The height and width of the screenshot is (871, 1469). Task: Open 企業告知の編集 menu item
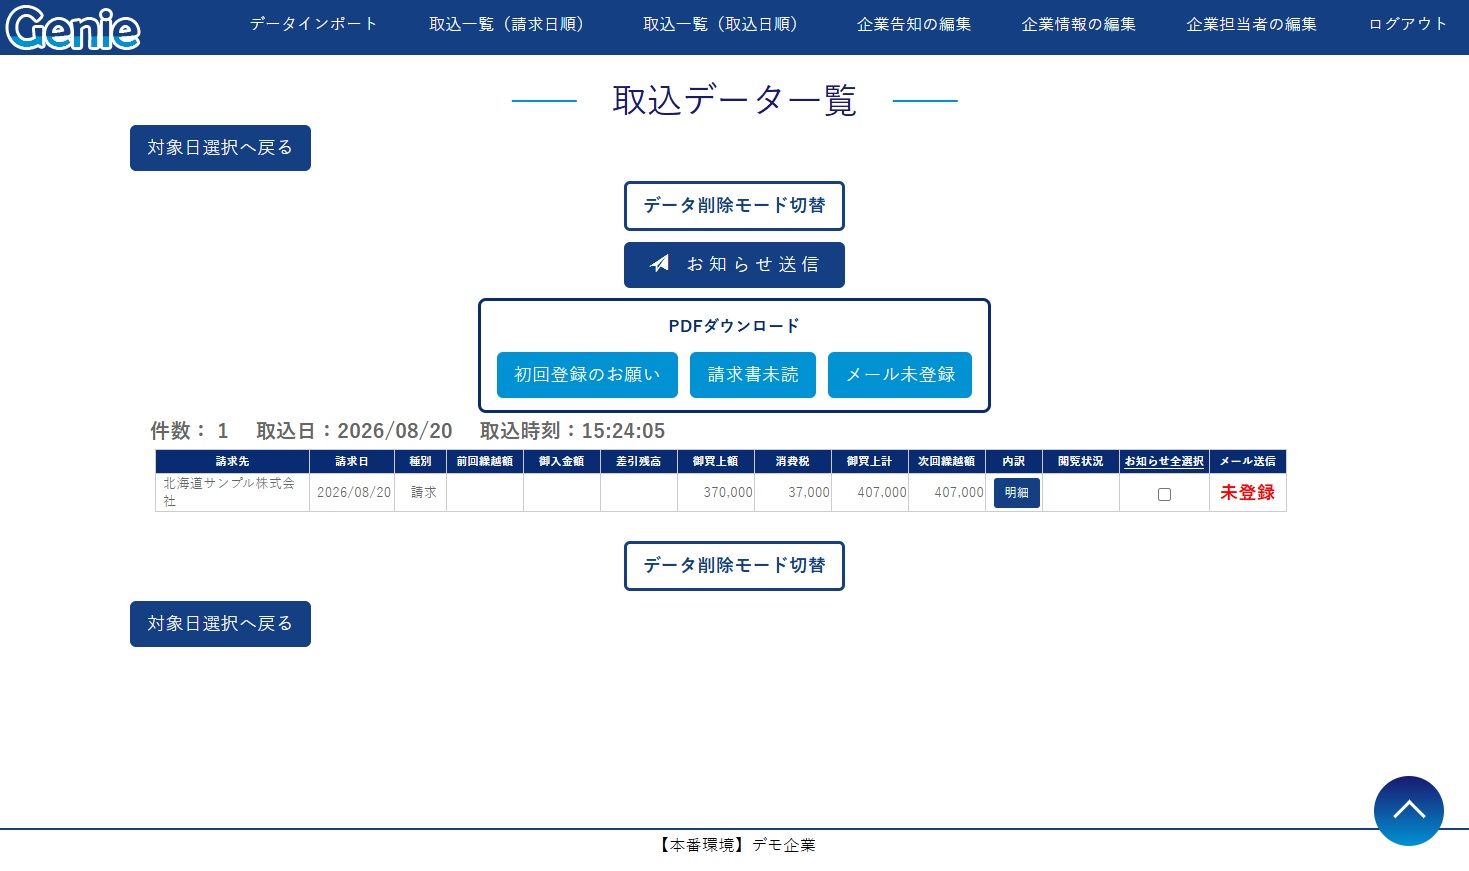click(x=914, y=24)
